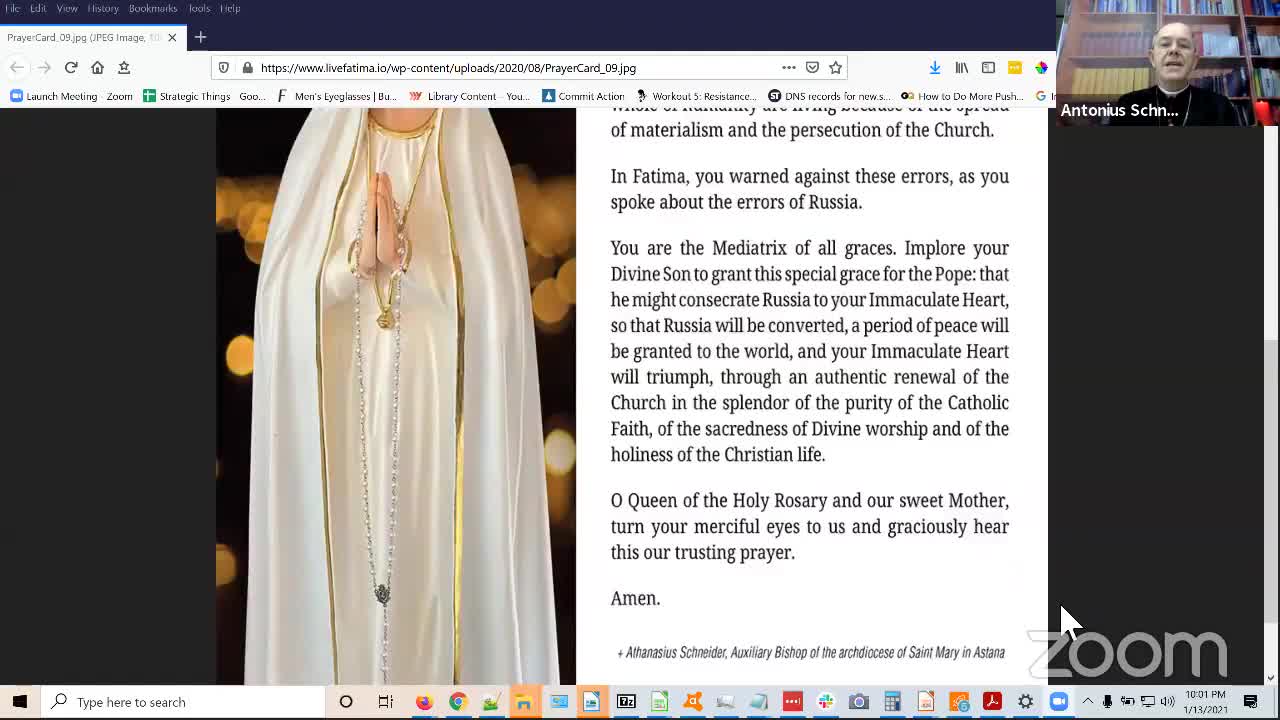The width and height of the screenshot is (1280, 720).
Task: Open the page actions three-dot menu
Action: (789, 67)
